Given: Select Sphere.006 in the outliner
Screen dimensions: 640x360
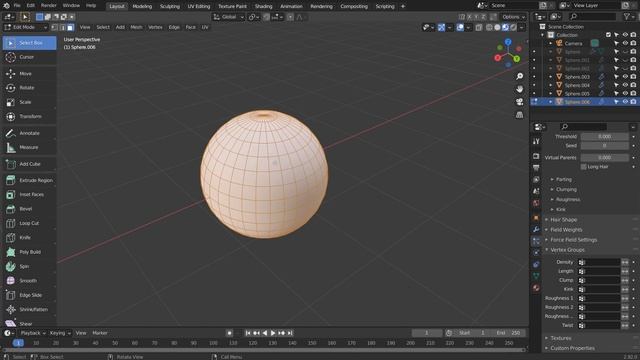Looking at the screenshot, I should (x=577, y=102).
